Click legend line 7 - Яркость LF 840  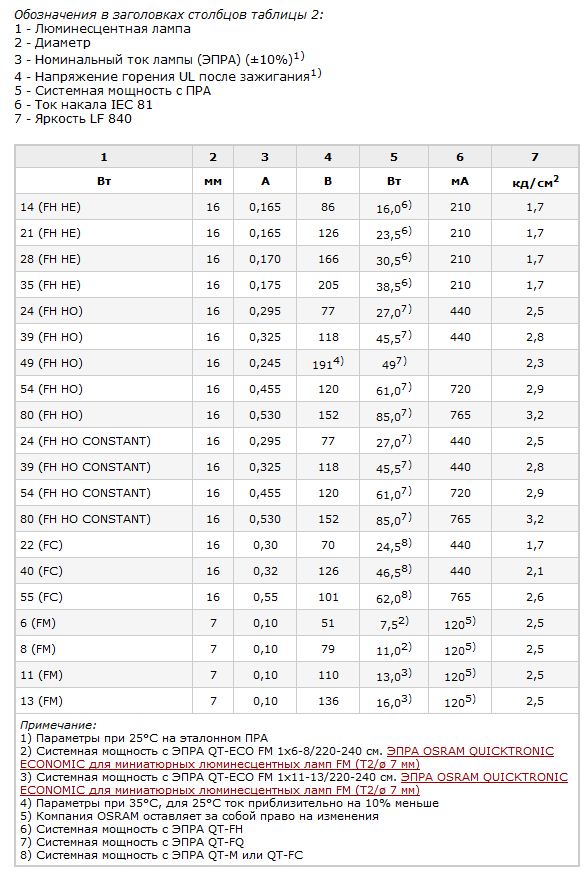click(73, 118)
